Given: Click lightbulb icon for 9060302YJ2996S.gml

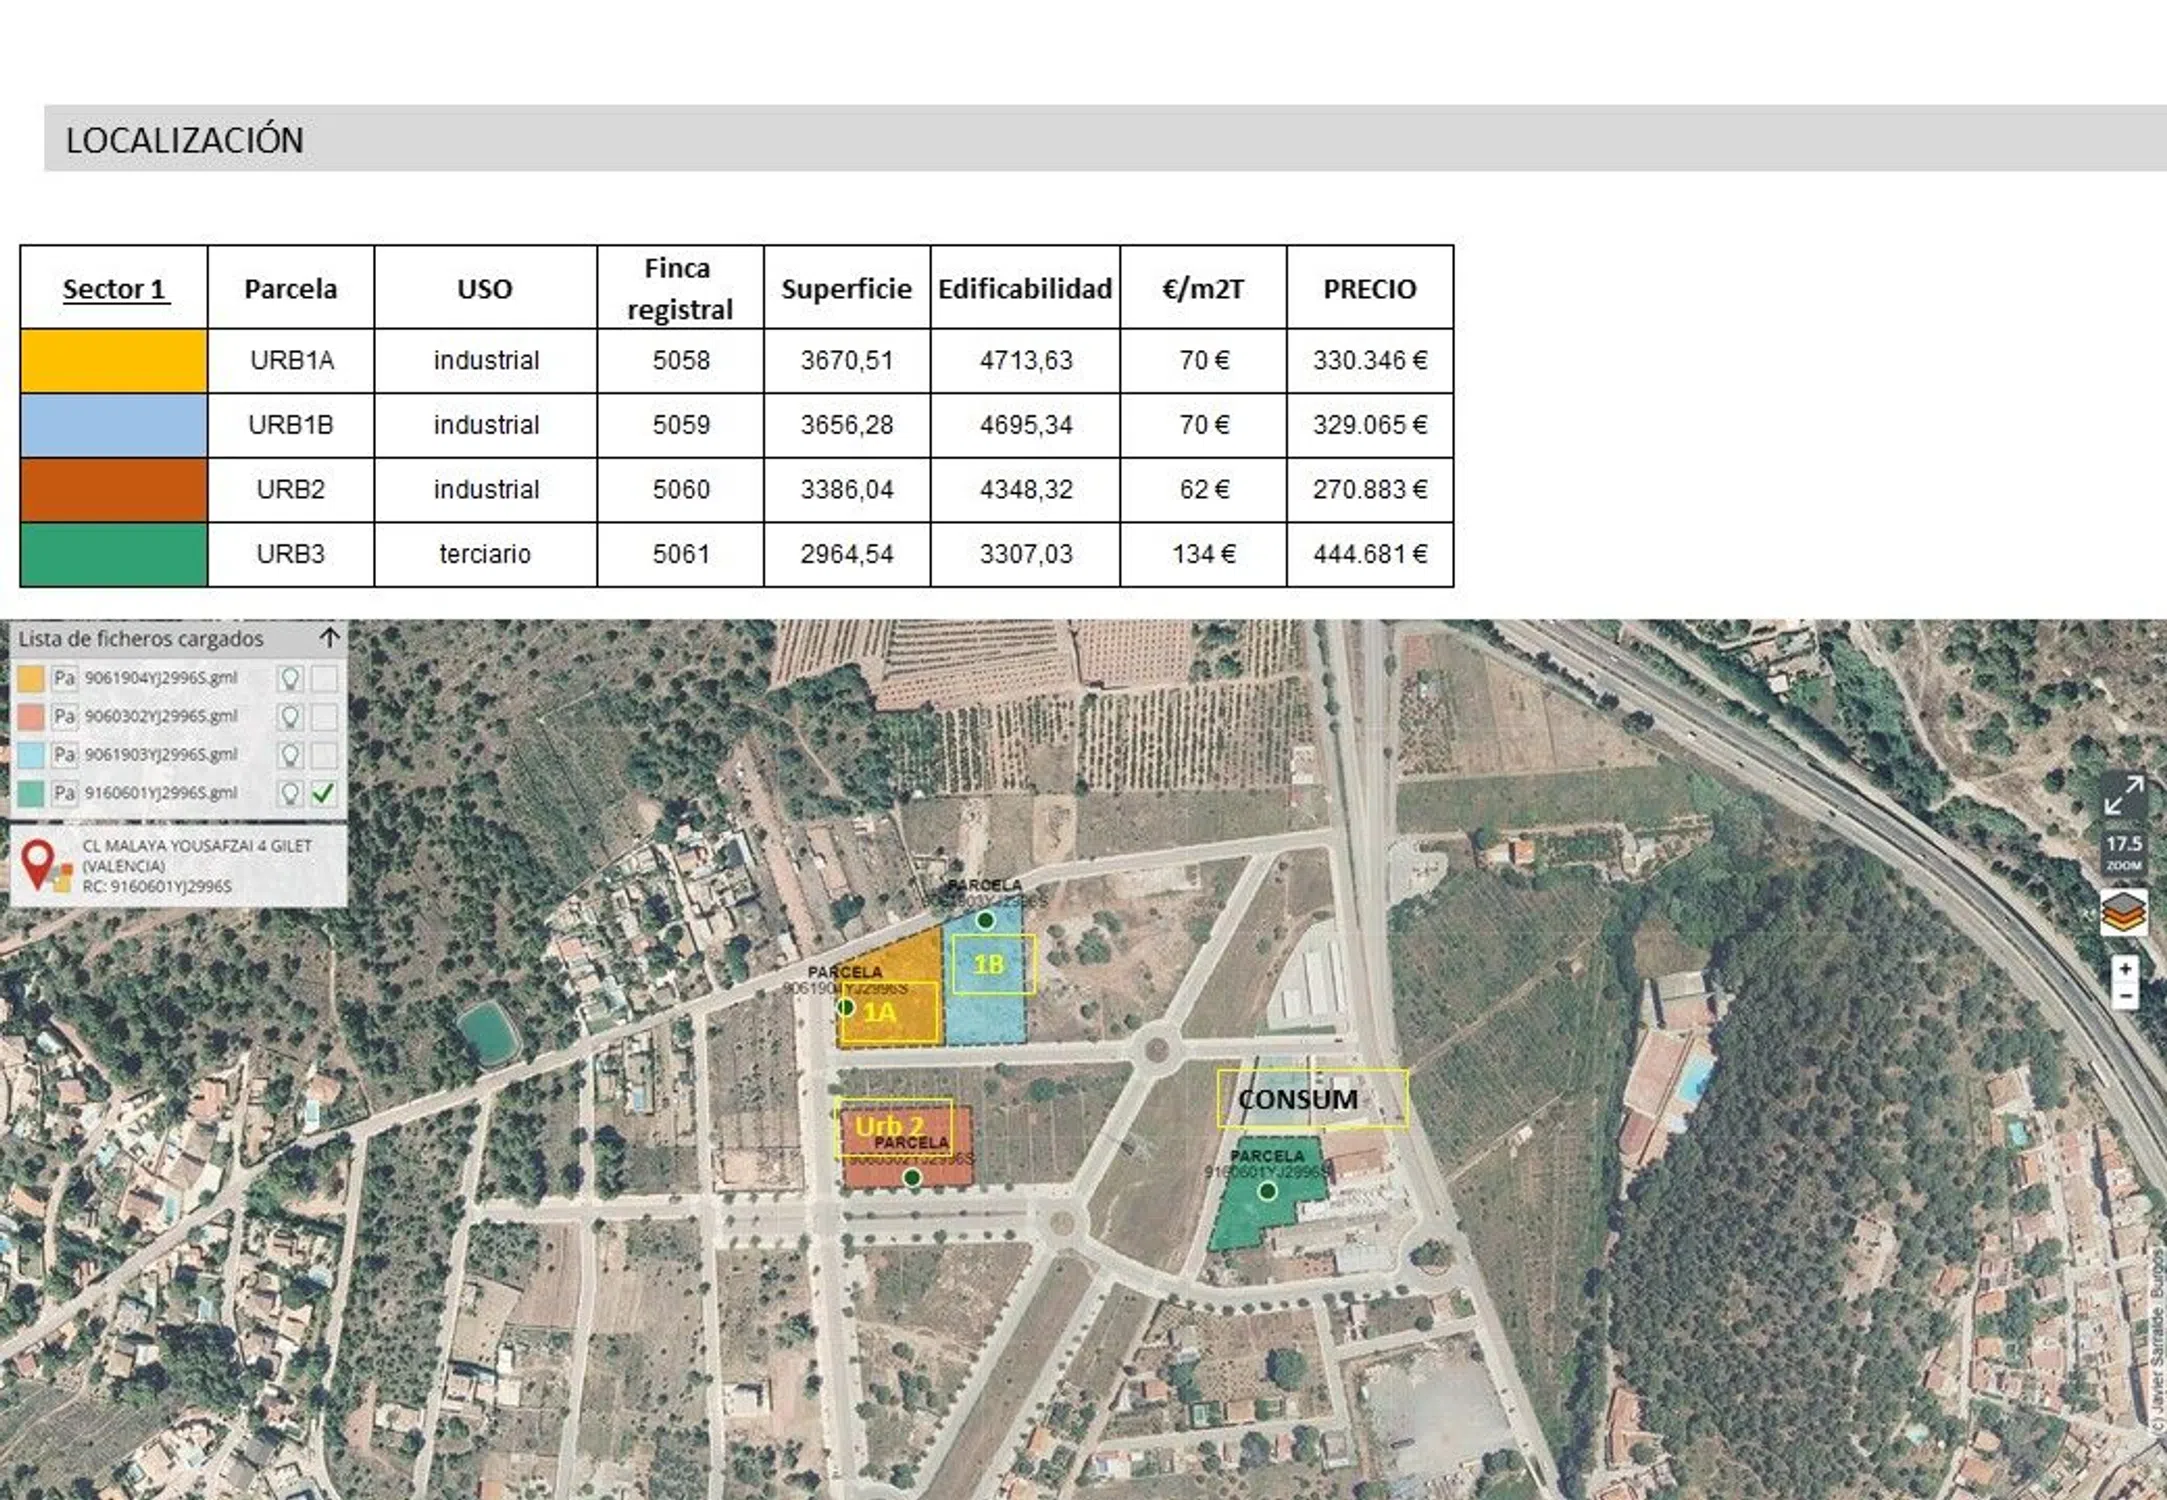Looking at the screenshot, I should click(290, 717).
